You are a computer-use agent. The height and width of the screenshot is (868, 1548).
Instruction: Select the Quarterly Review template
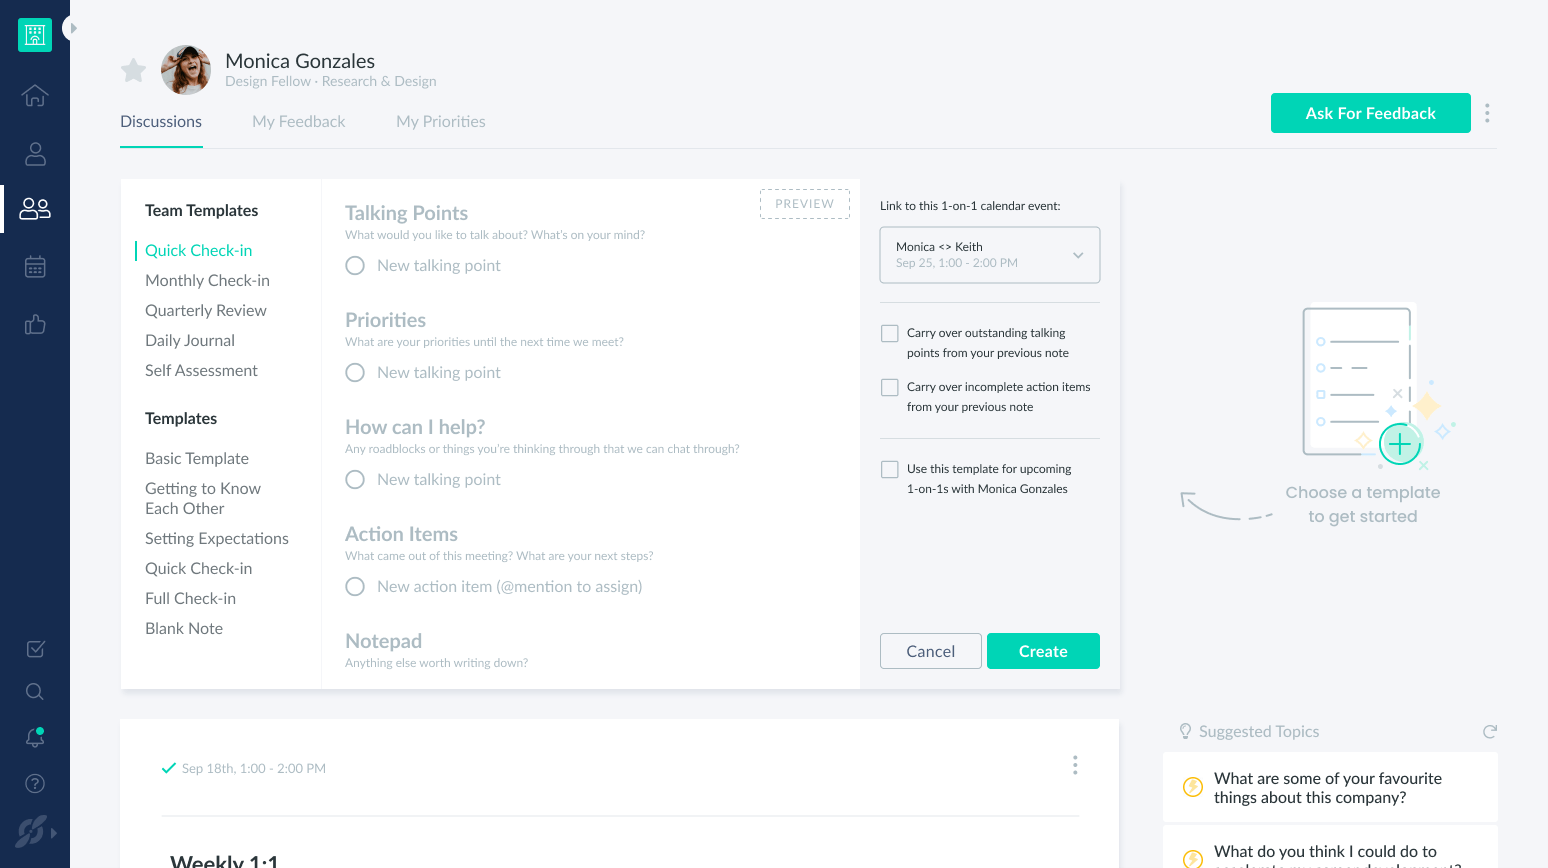click(206, 310)
